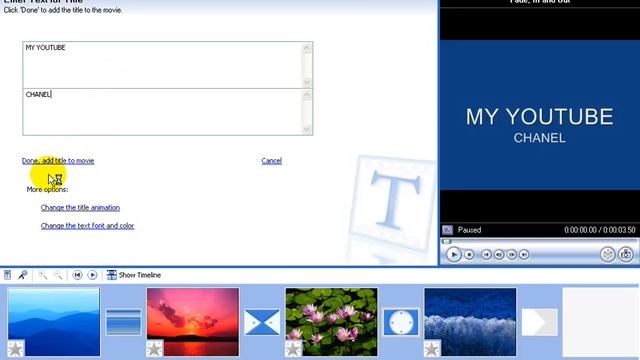Select the striped bars transition after the mountains clip
This screenshot has width=640, height=360.
coord(123,322)
